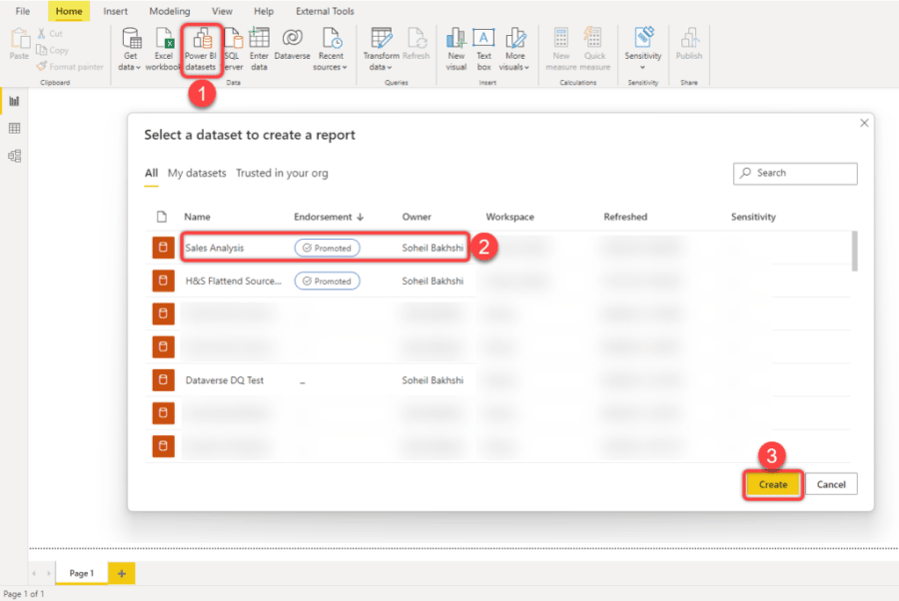Click dataset icon beside Sales Analysis
This screenshot has height=601, width=899.
tap(163, 248)
